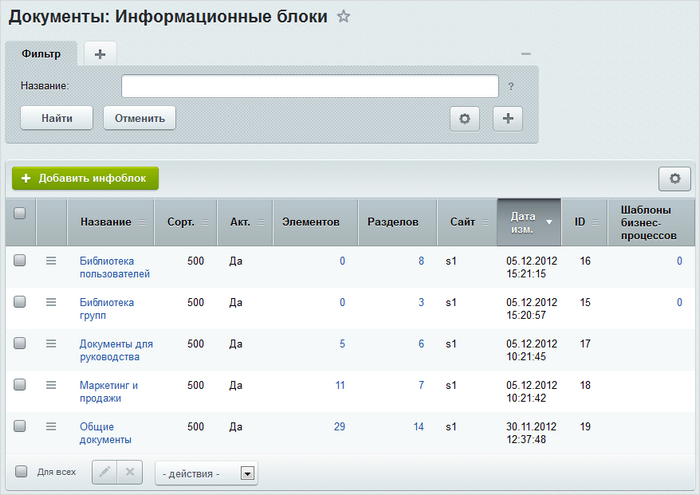
Task: Open action menu for Документы для руководства
Action: click(x=51, y=344)
